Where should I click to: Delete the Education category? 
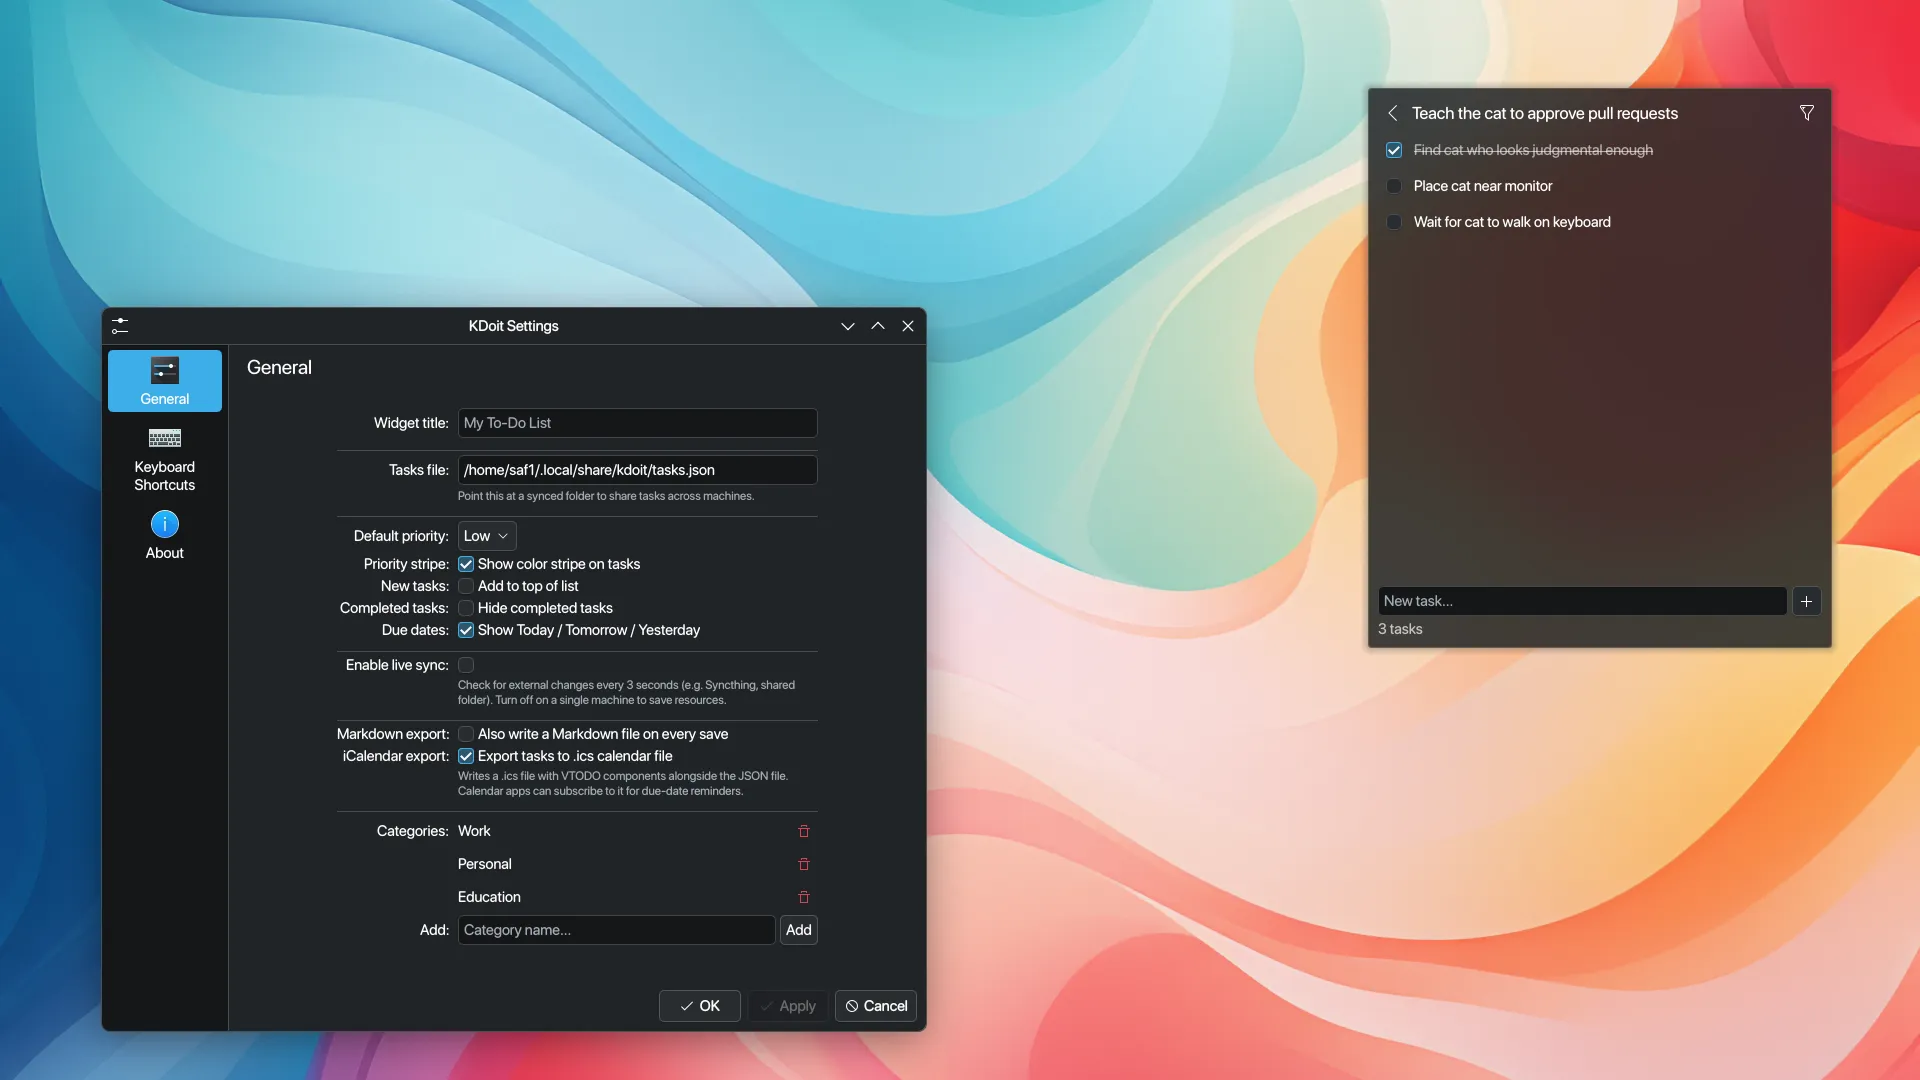[804, 897]
